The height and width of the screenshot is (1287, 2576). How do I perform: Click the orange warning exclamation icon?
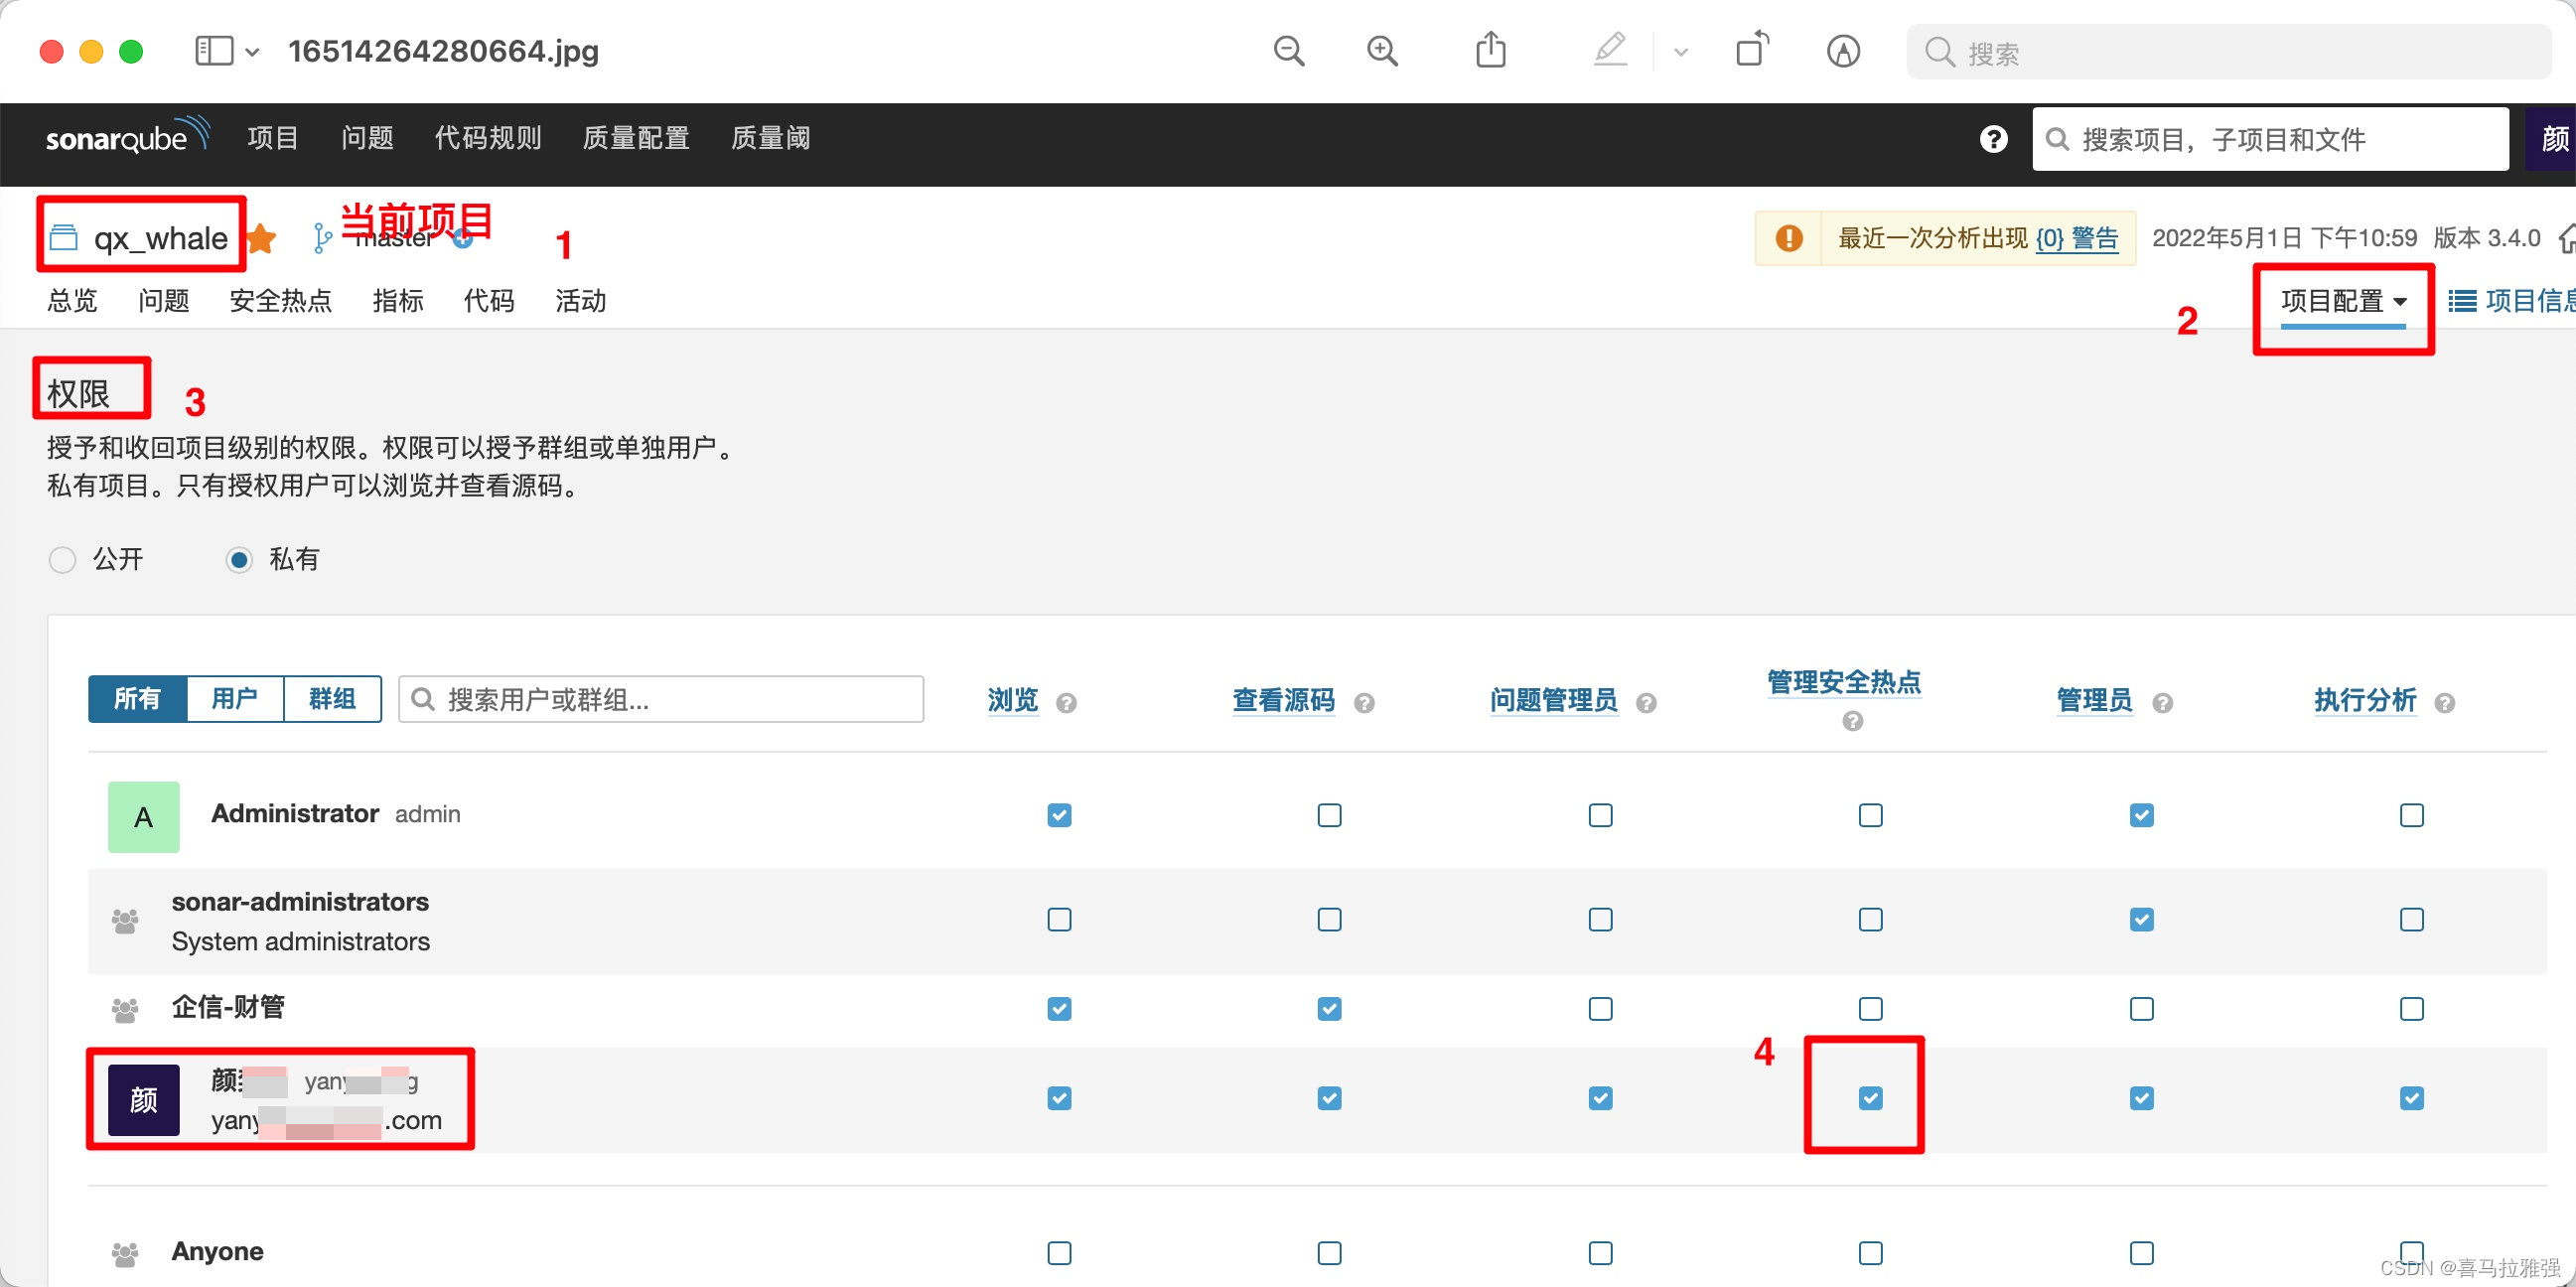click(1789, 238)
